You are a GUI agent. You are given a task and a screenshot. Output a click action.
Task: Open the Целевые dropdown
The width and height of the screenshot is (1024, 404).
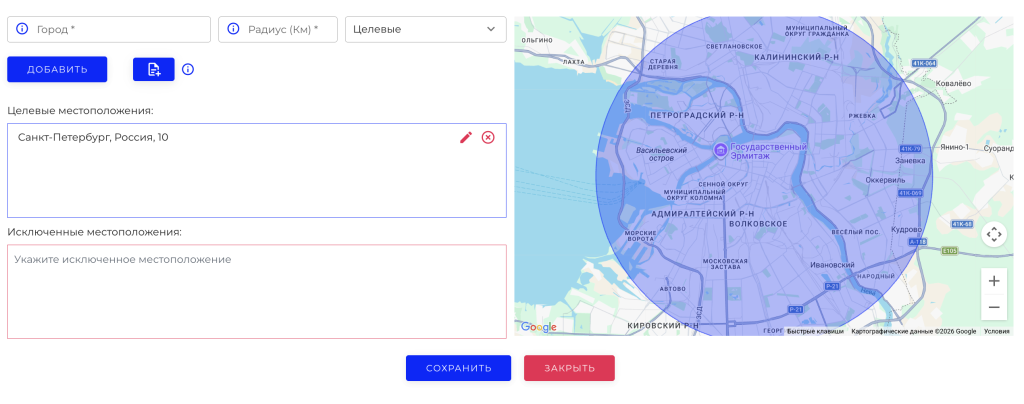pyautogui.click(x=425, y=29)
